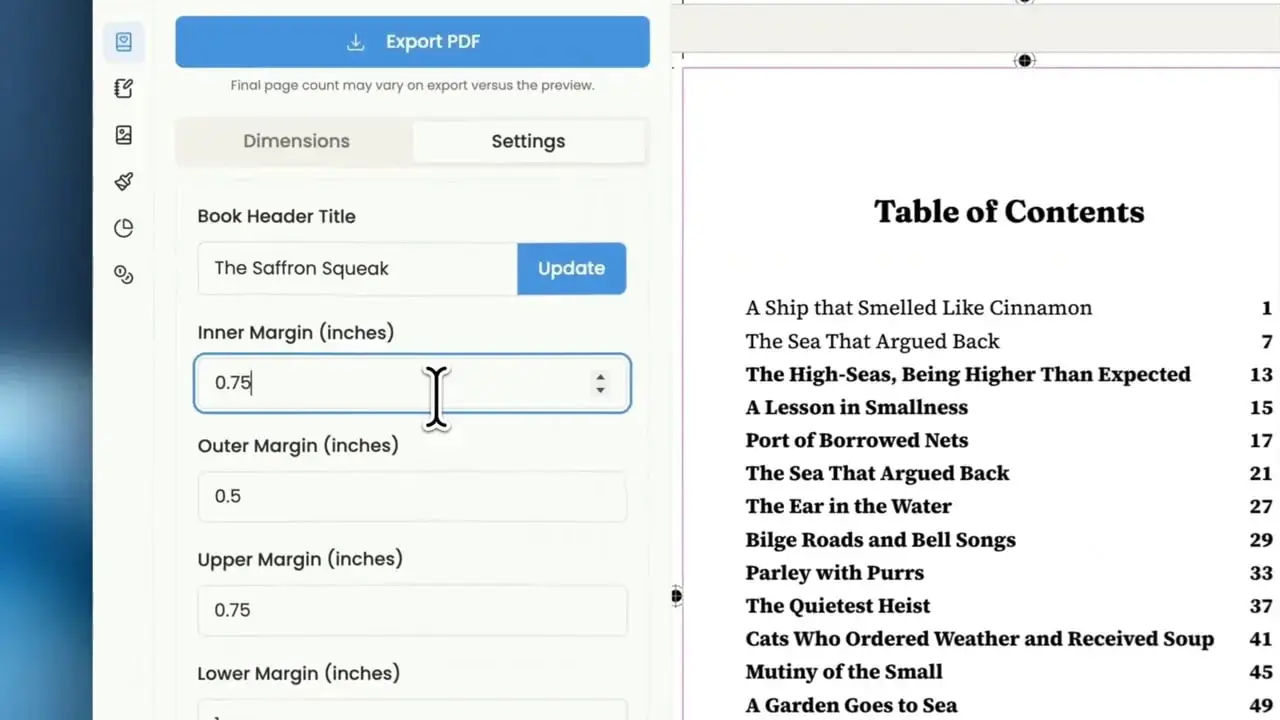
Task: Increase Inner Margin with the up arrow
Action: tap(600, 376)
